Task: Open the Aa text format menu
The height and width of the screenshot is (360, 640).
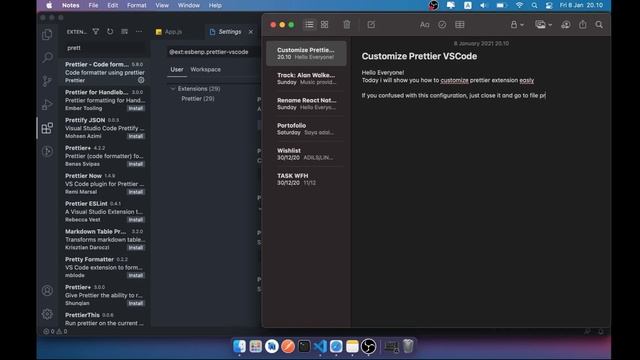Action: pos(424,24)
